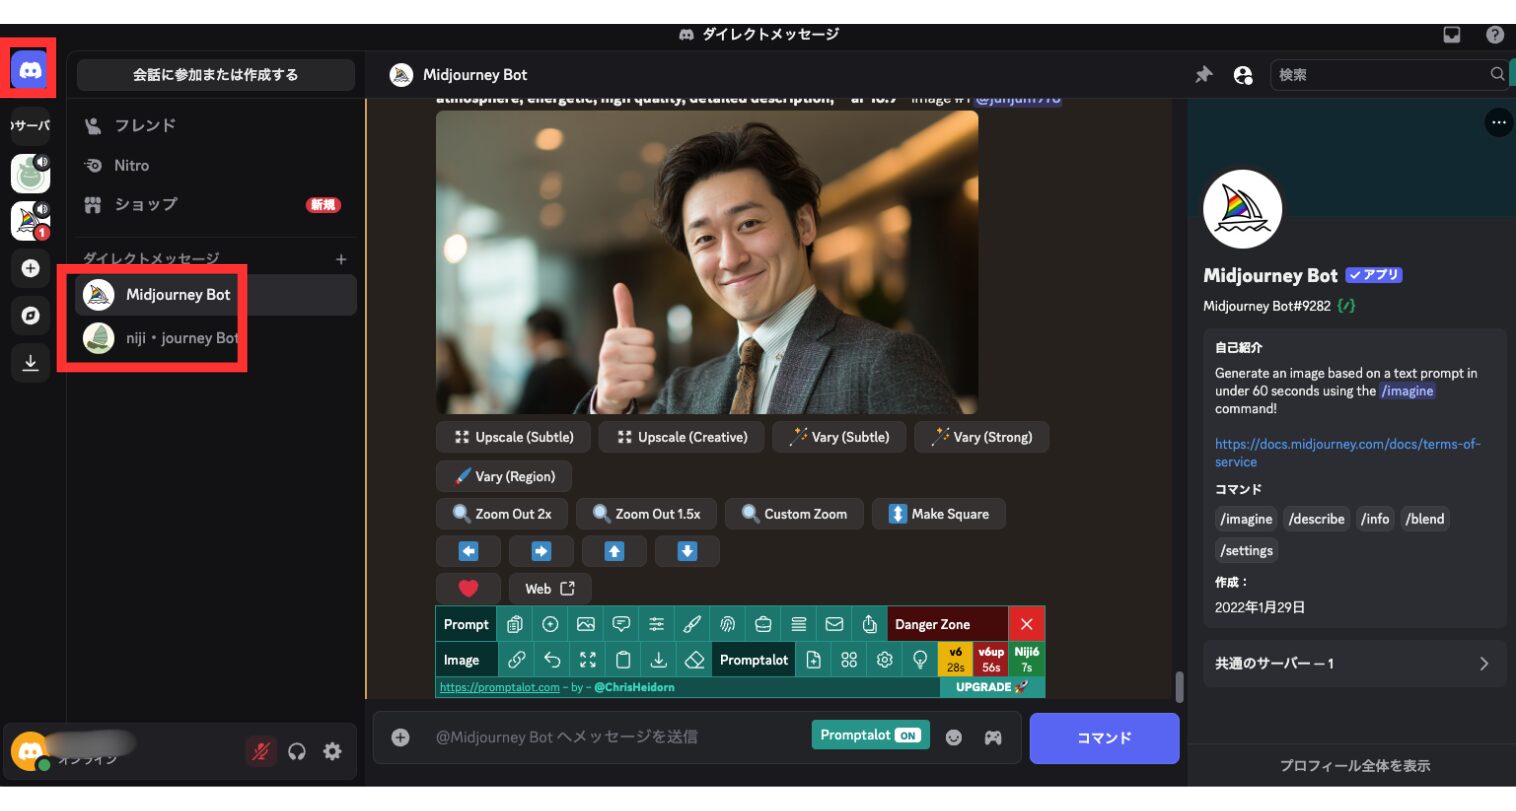Click Promptalot expand fullscreen icon
This screenshot has width=1516, height=811.
588,660
